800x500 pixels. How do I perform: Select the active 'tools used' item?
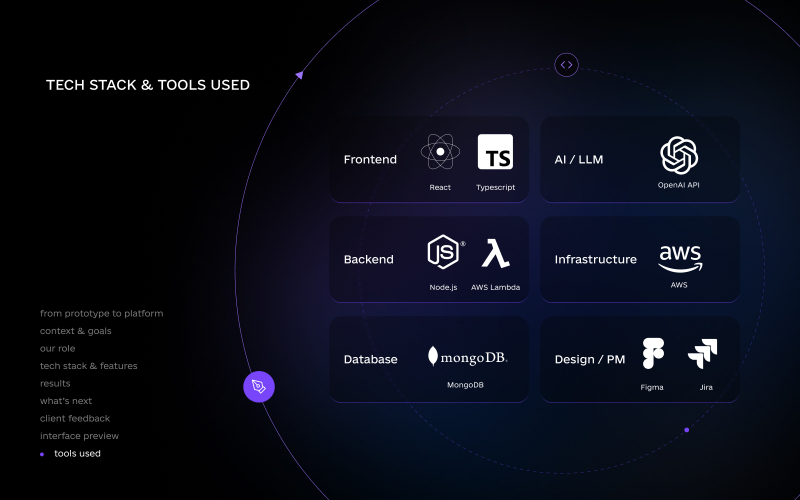point(77,453)
